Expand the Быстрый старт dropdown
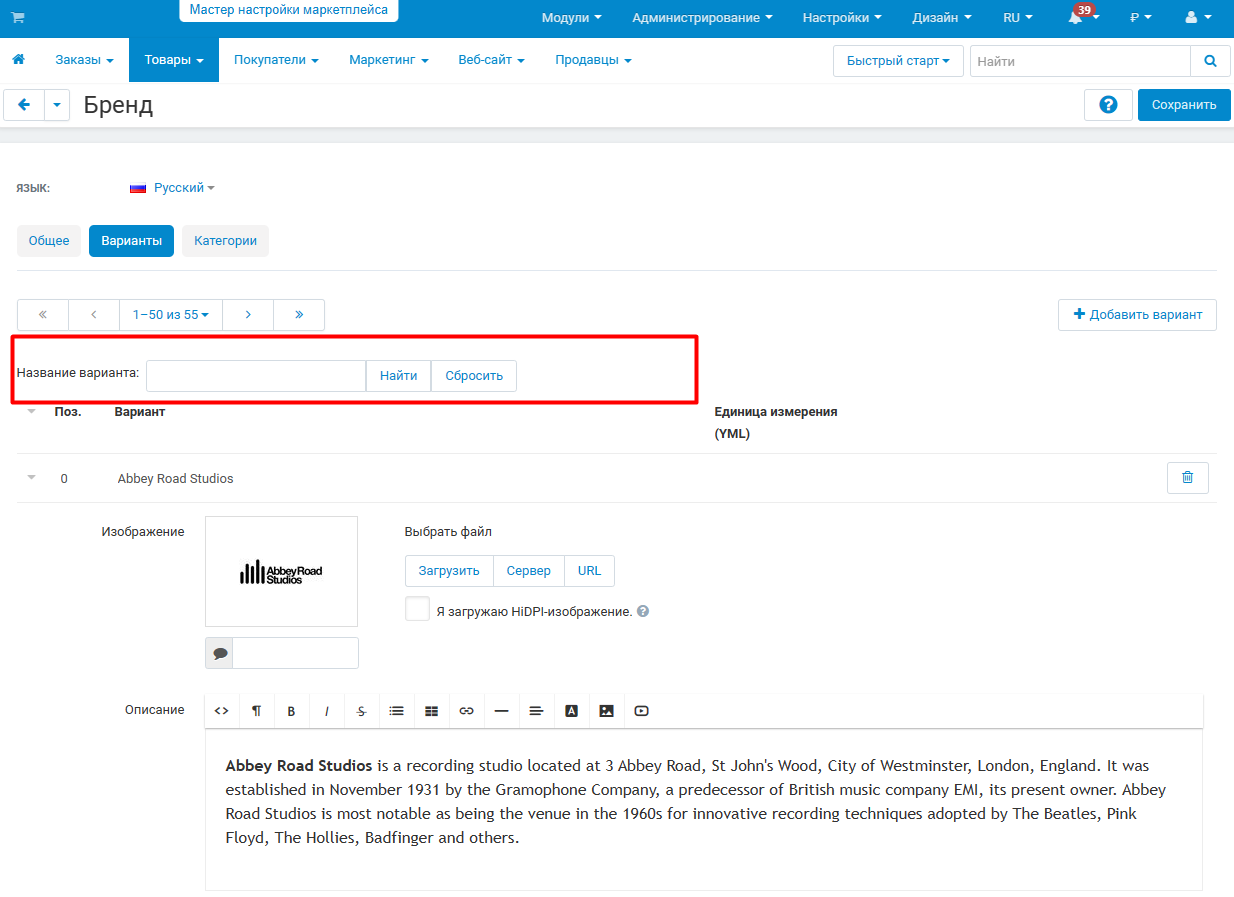Viewport: 1234px width, 897px height. coord(898,61)
